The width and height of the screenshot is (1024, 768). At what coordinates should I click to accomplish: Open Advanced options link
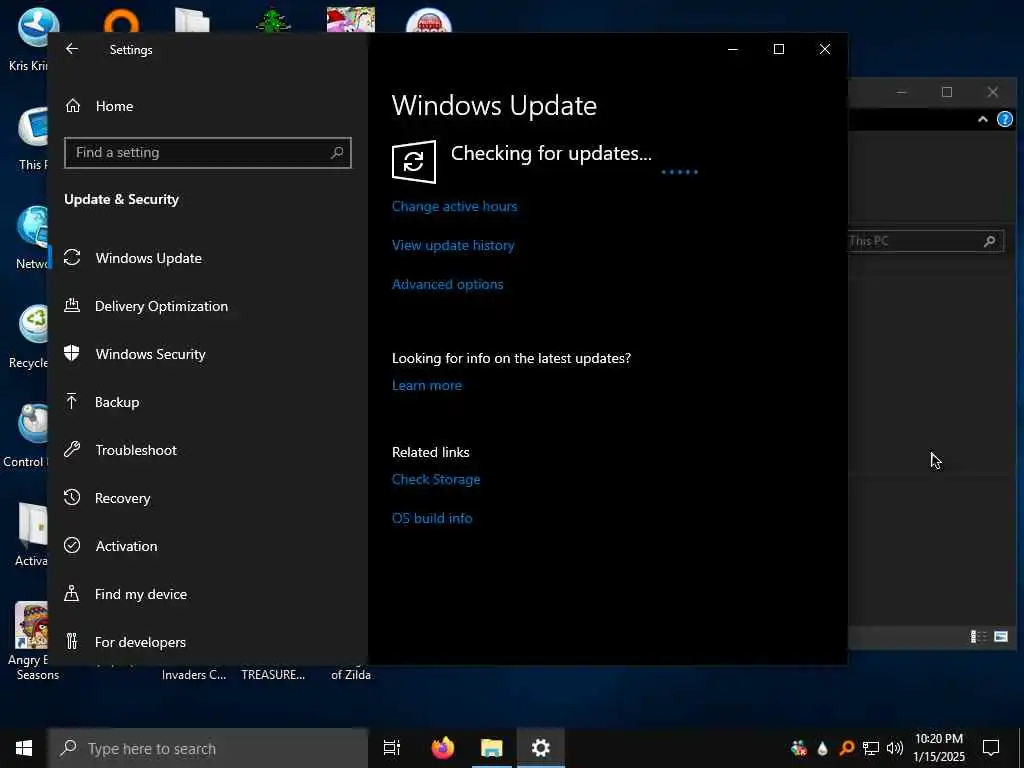click(447, 285)
